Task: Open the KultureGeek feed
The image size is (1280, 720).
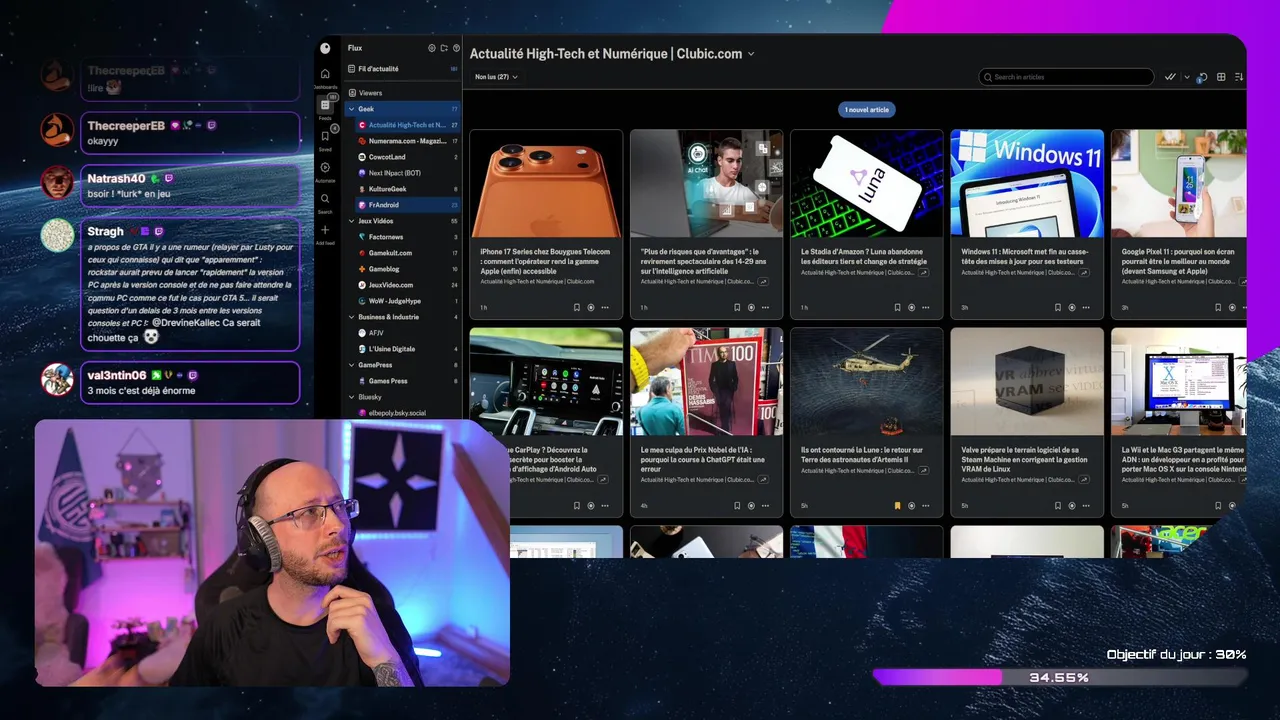Action: (x=408, y=189)
